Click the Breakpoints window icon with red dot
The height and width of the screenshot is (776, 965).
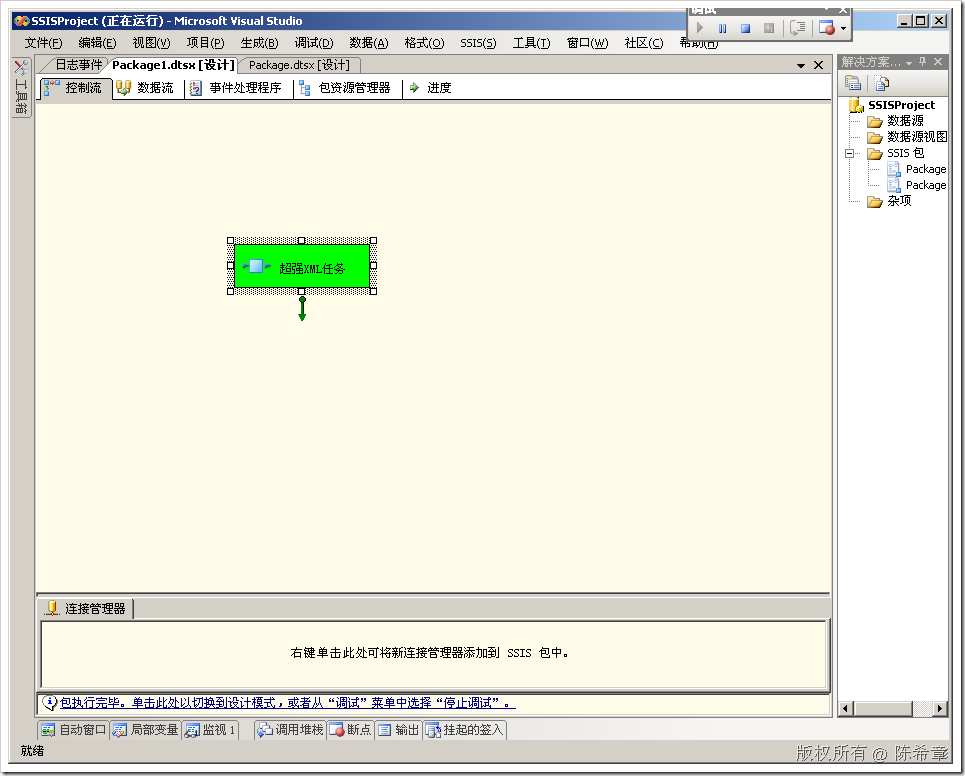(x=827, y=28)
